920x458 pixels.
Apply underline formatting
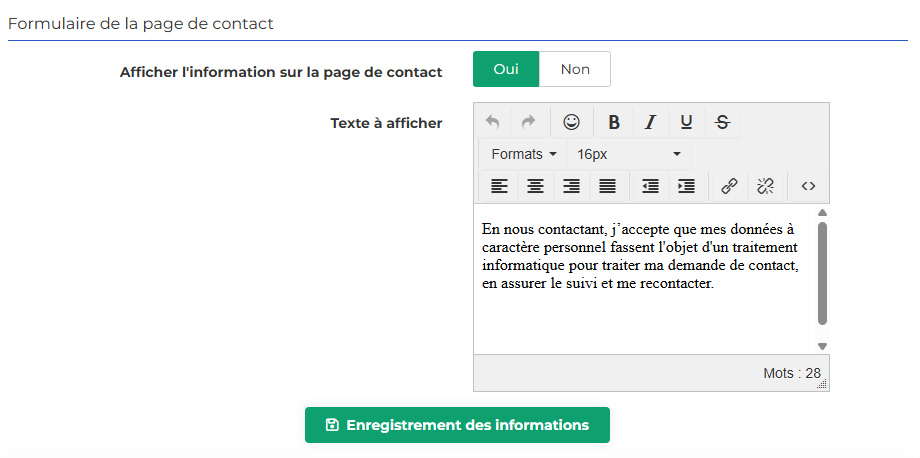[x=686, y=122]
